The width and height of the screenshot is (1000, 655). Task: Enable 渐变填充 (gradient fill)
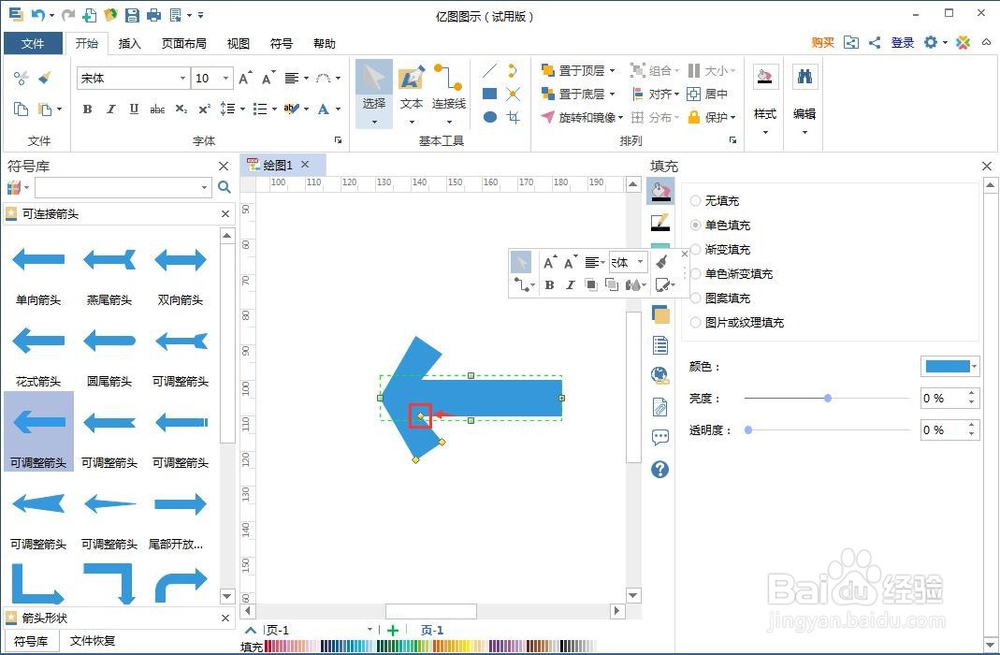[696, 249]
